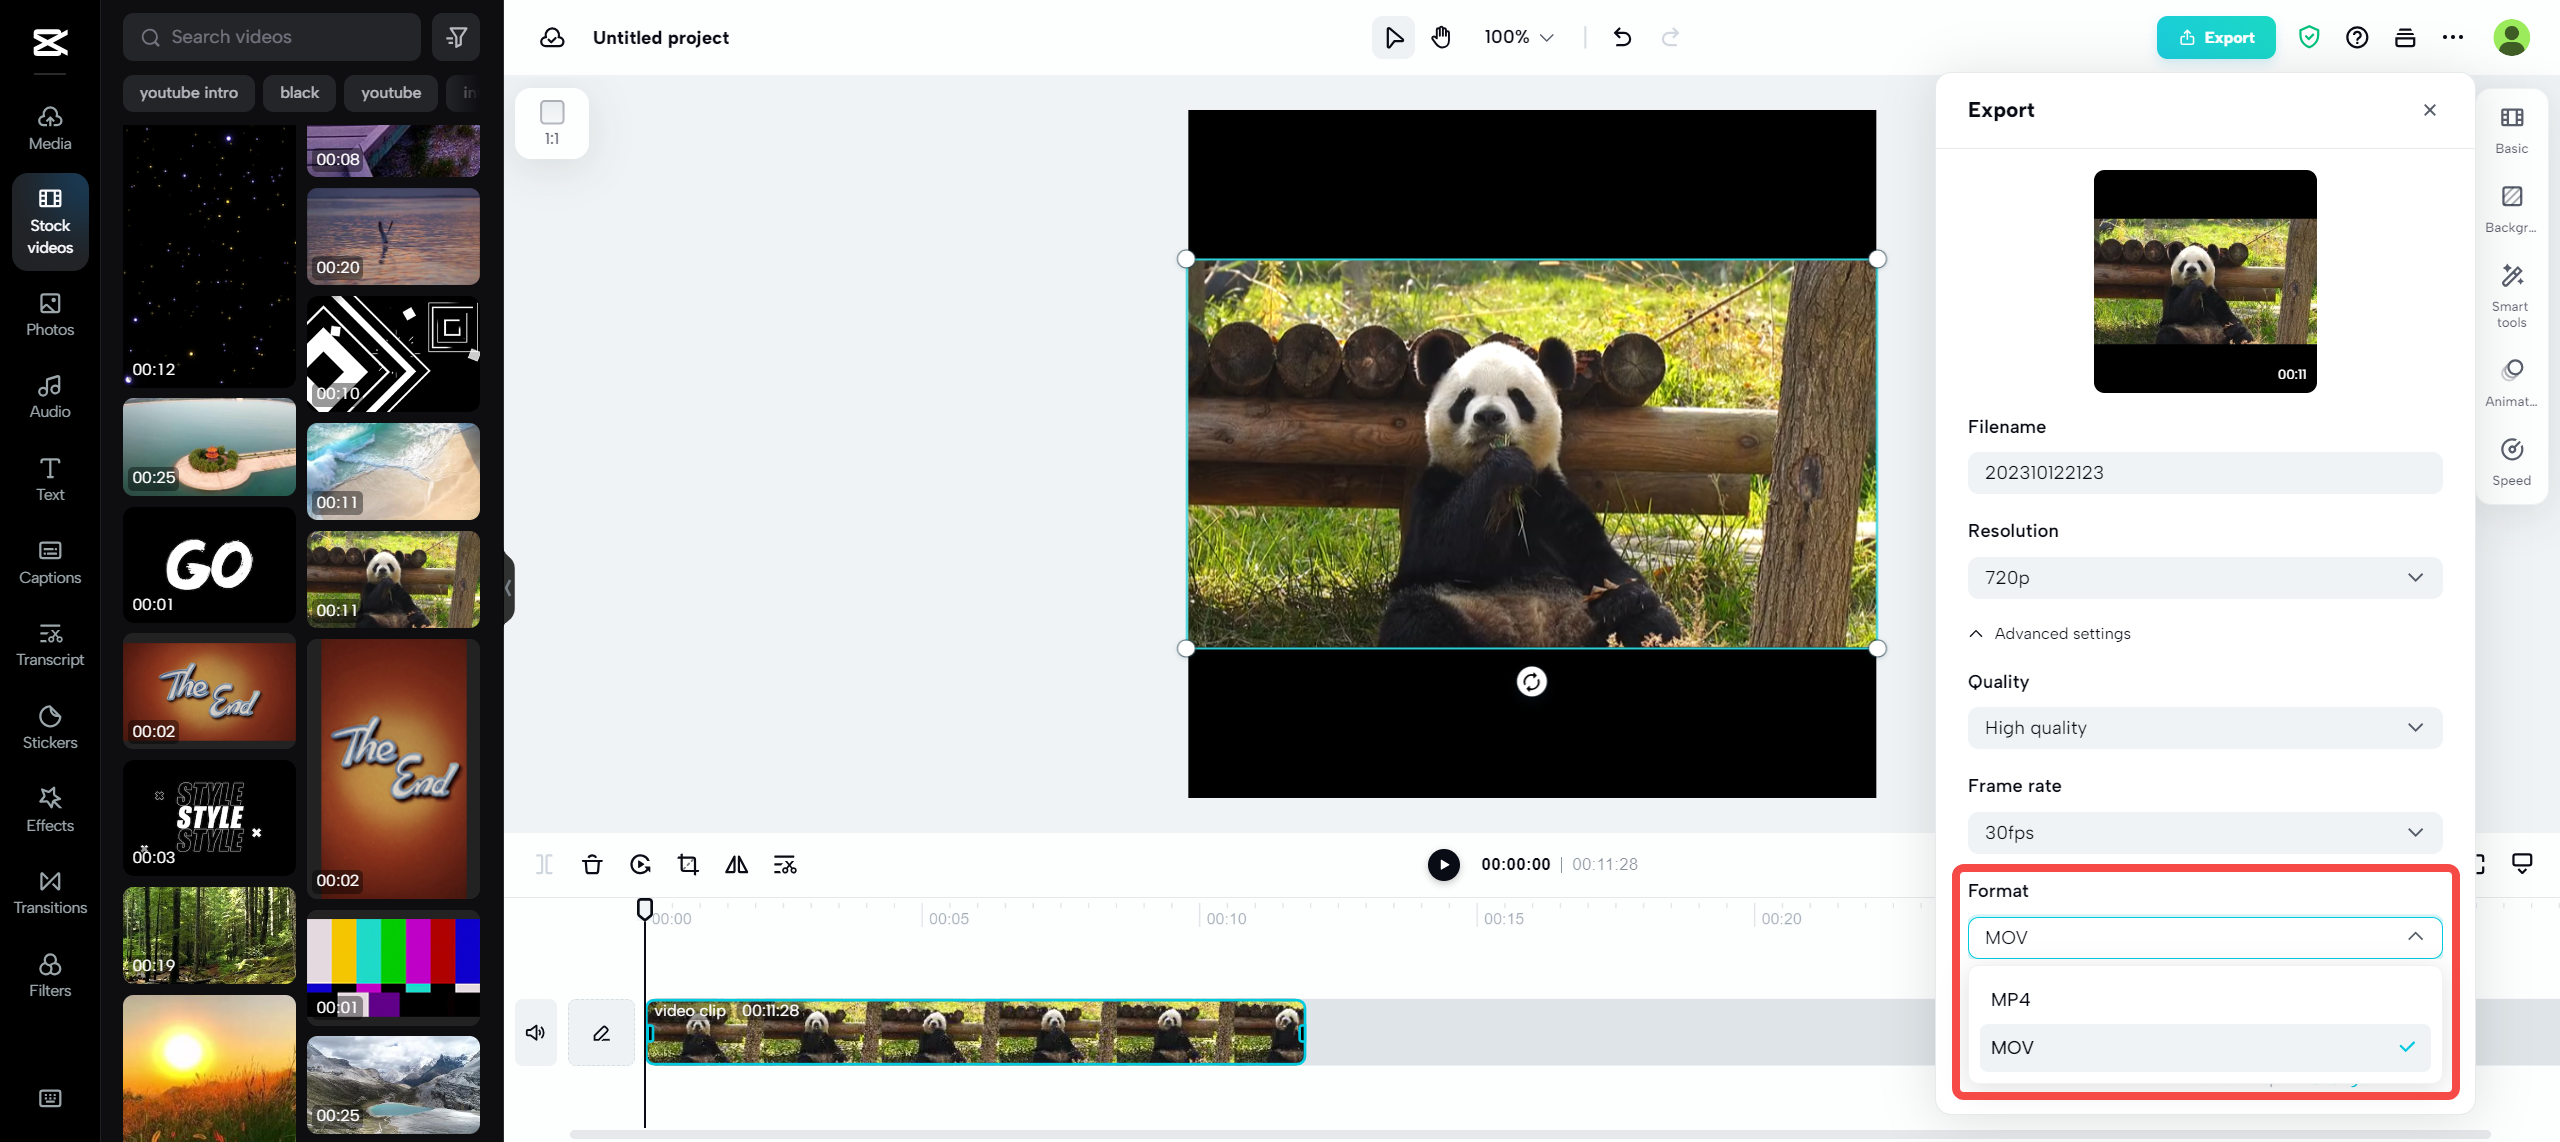This screenshot has width=2560, height=1142.
Task: Open the filter icon beside search
Action: pos(457,38)
